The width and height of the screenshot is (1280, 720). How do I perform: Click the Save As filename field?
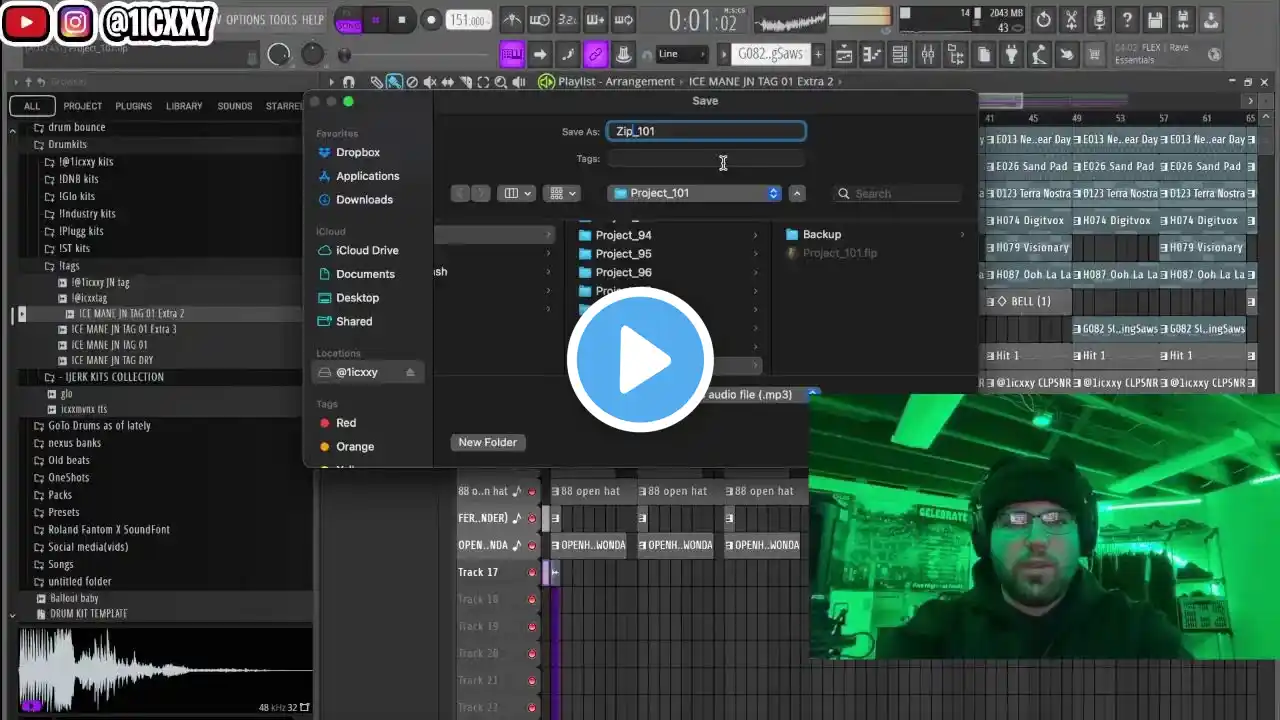pos(706,131)
